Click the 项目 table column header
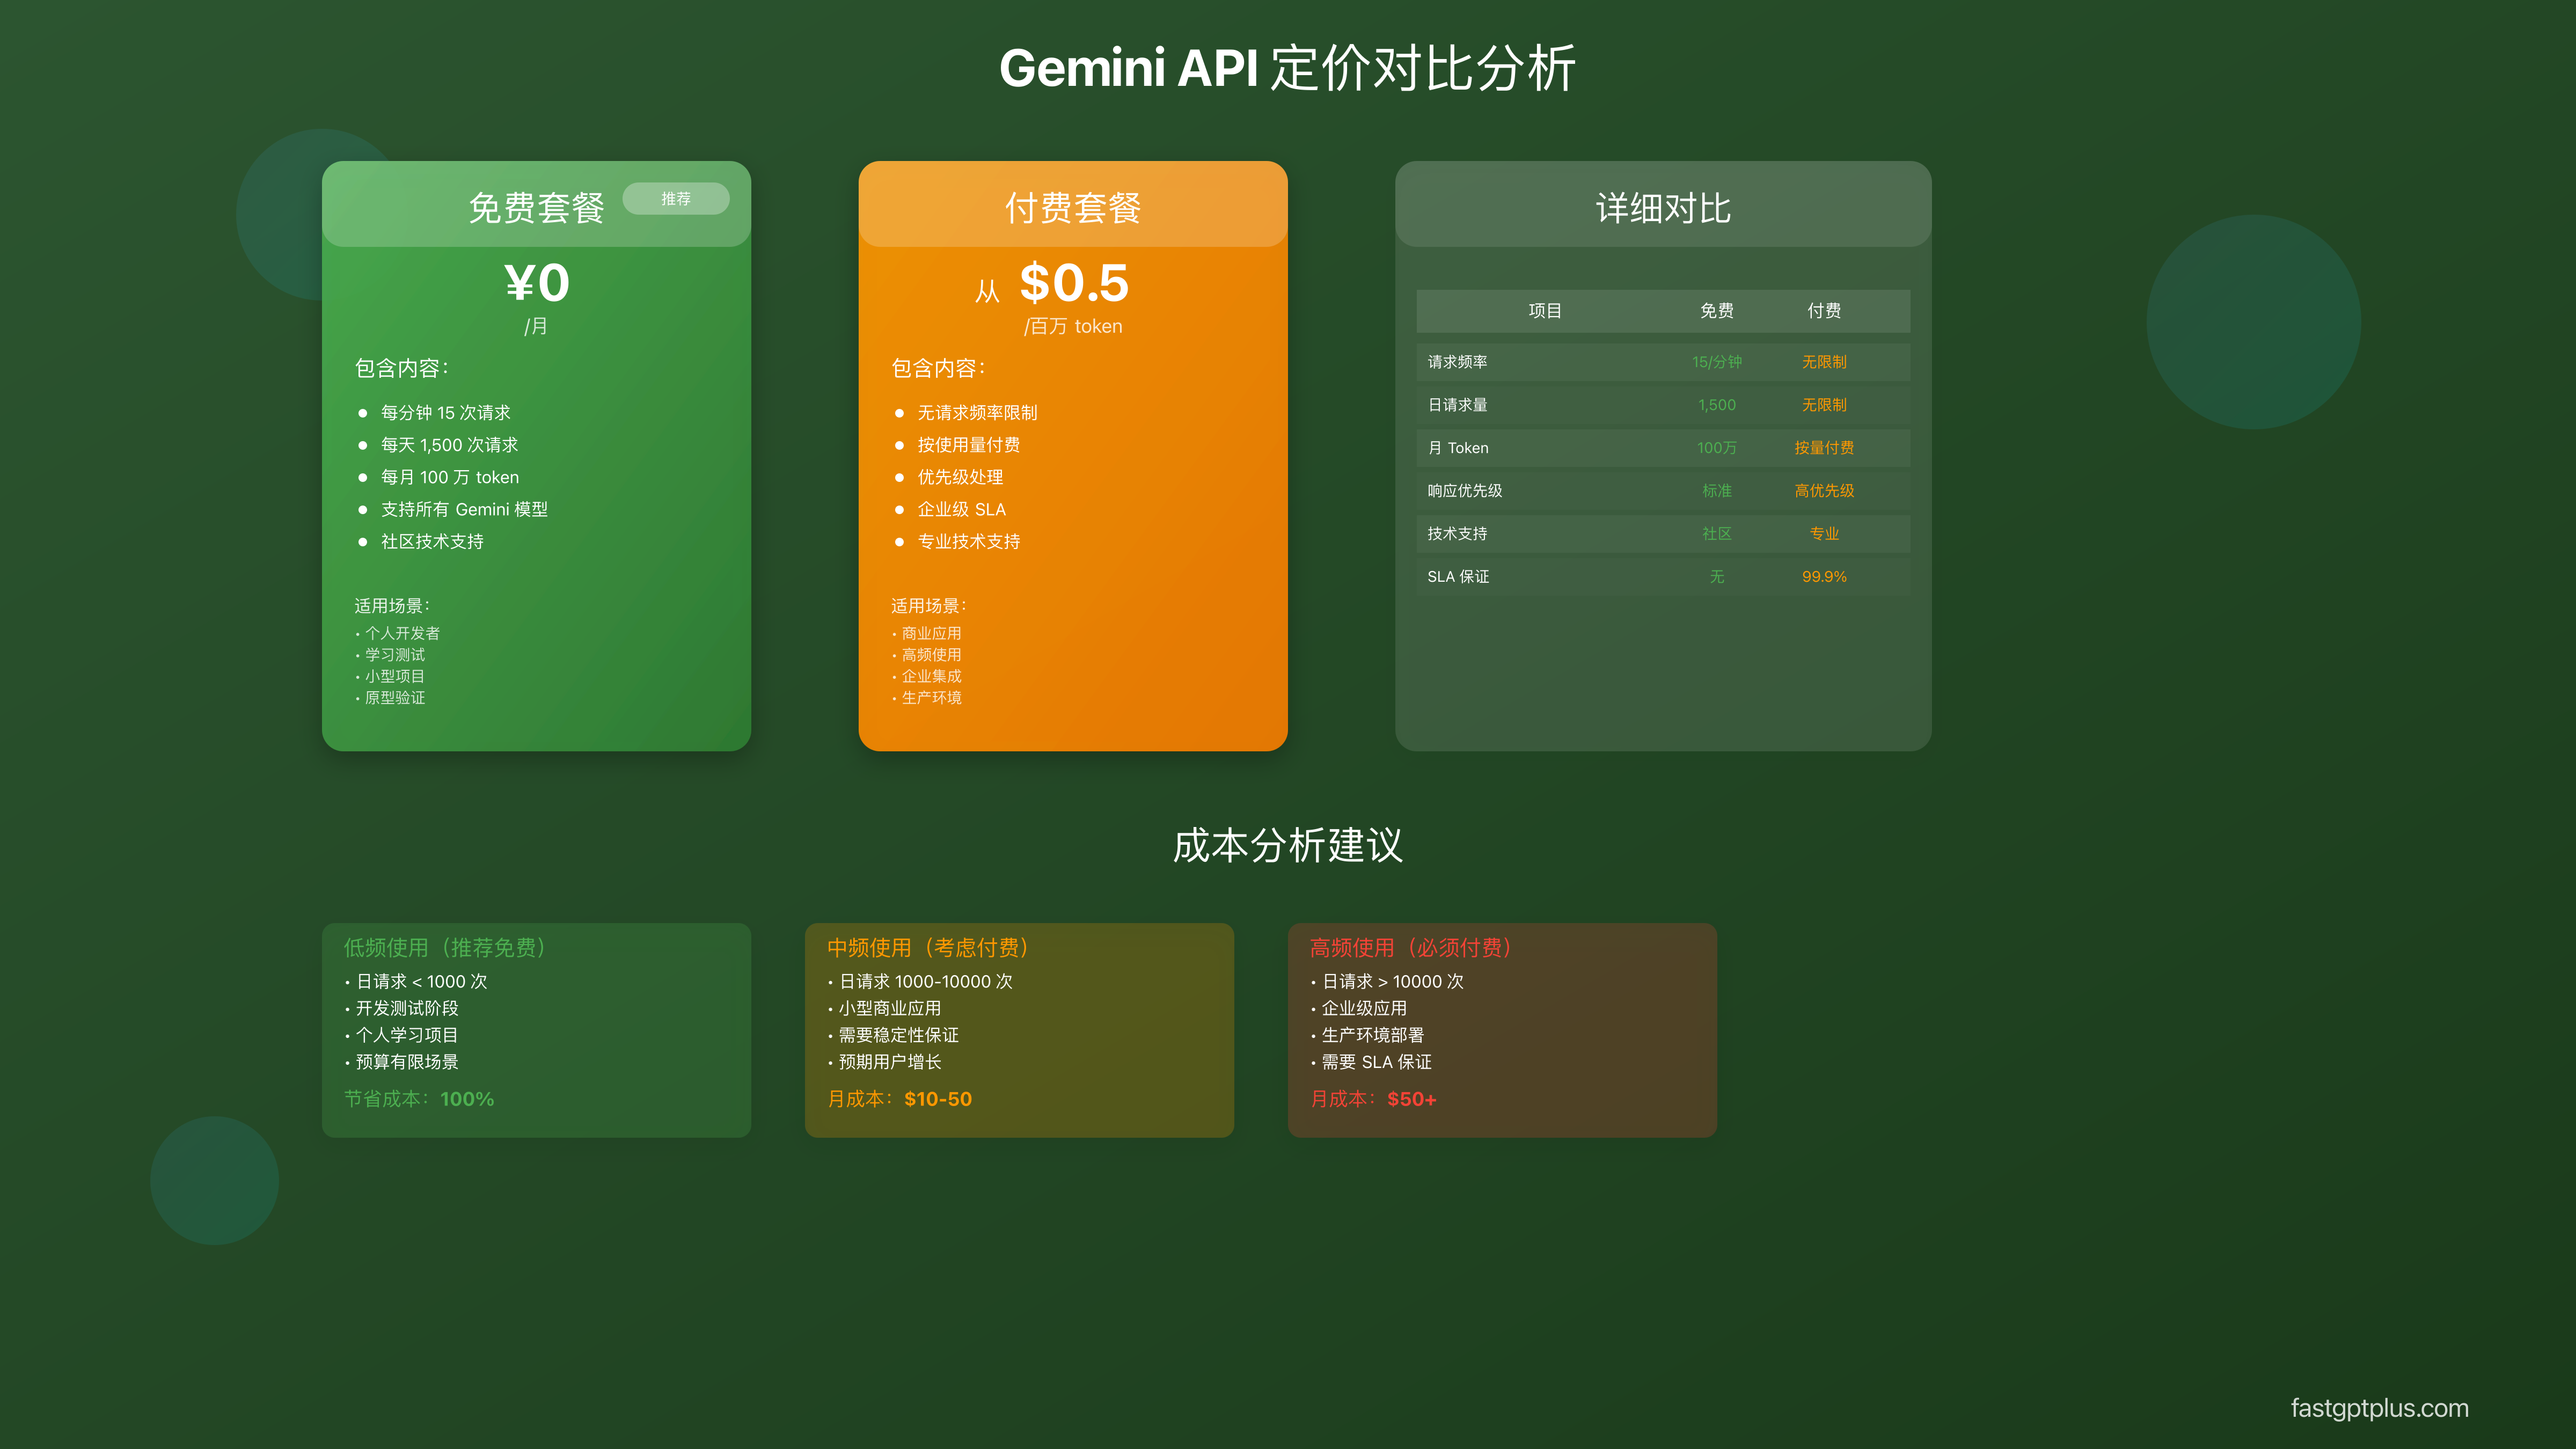2576x1449 pixels. click(1545, 311)
